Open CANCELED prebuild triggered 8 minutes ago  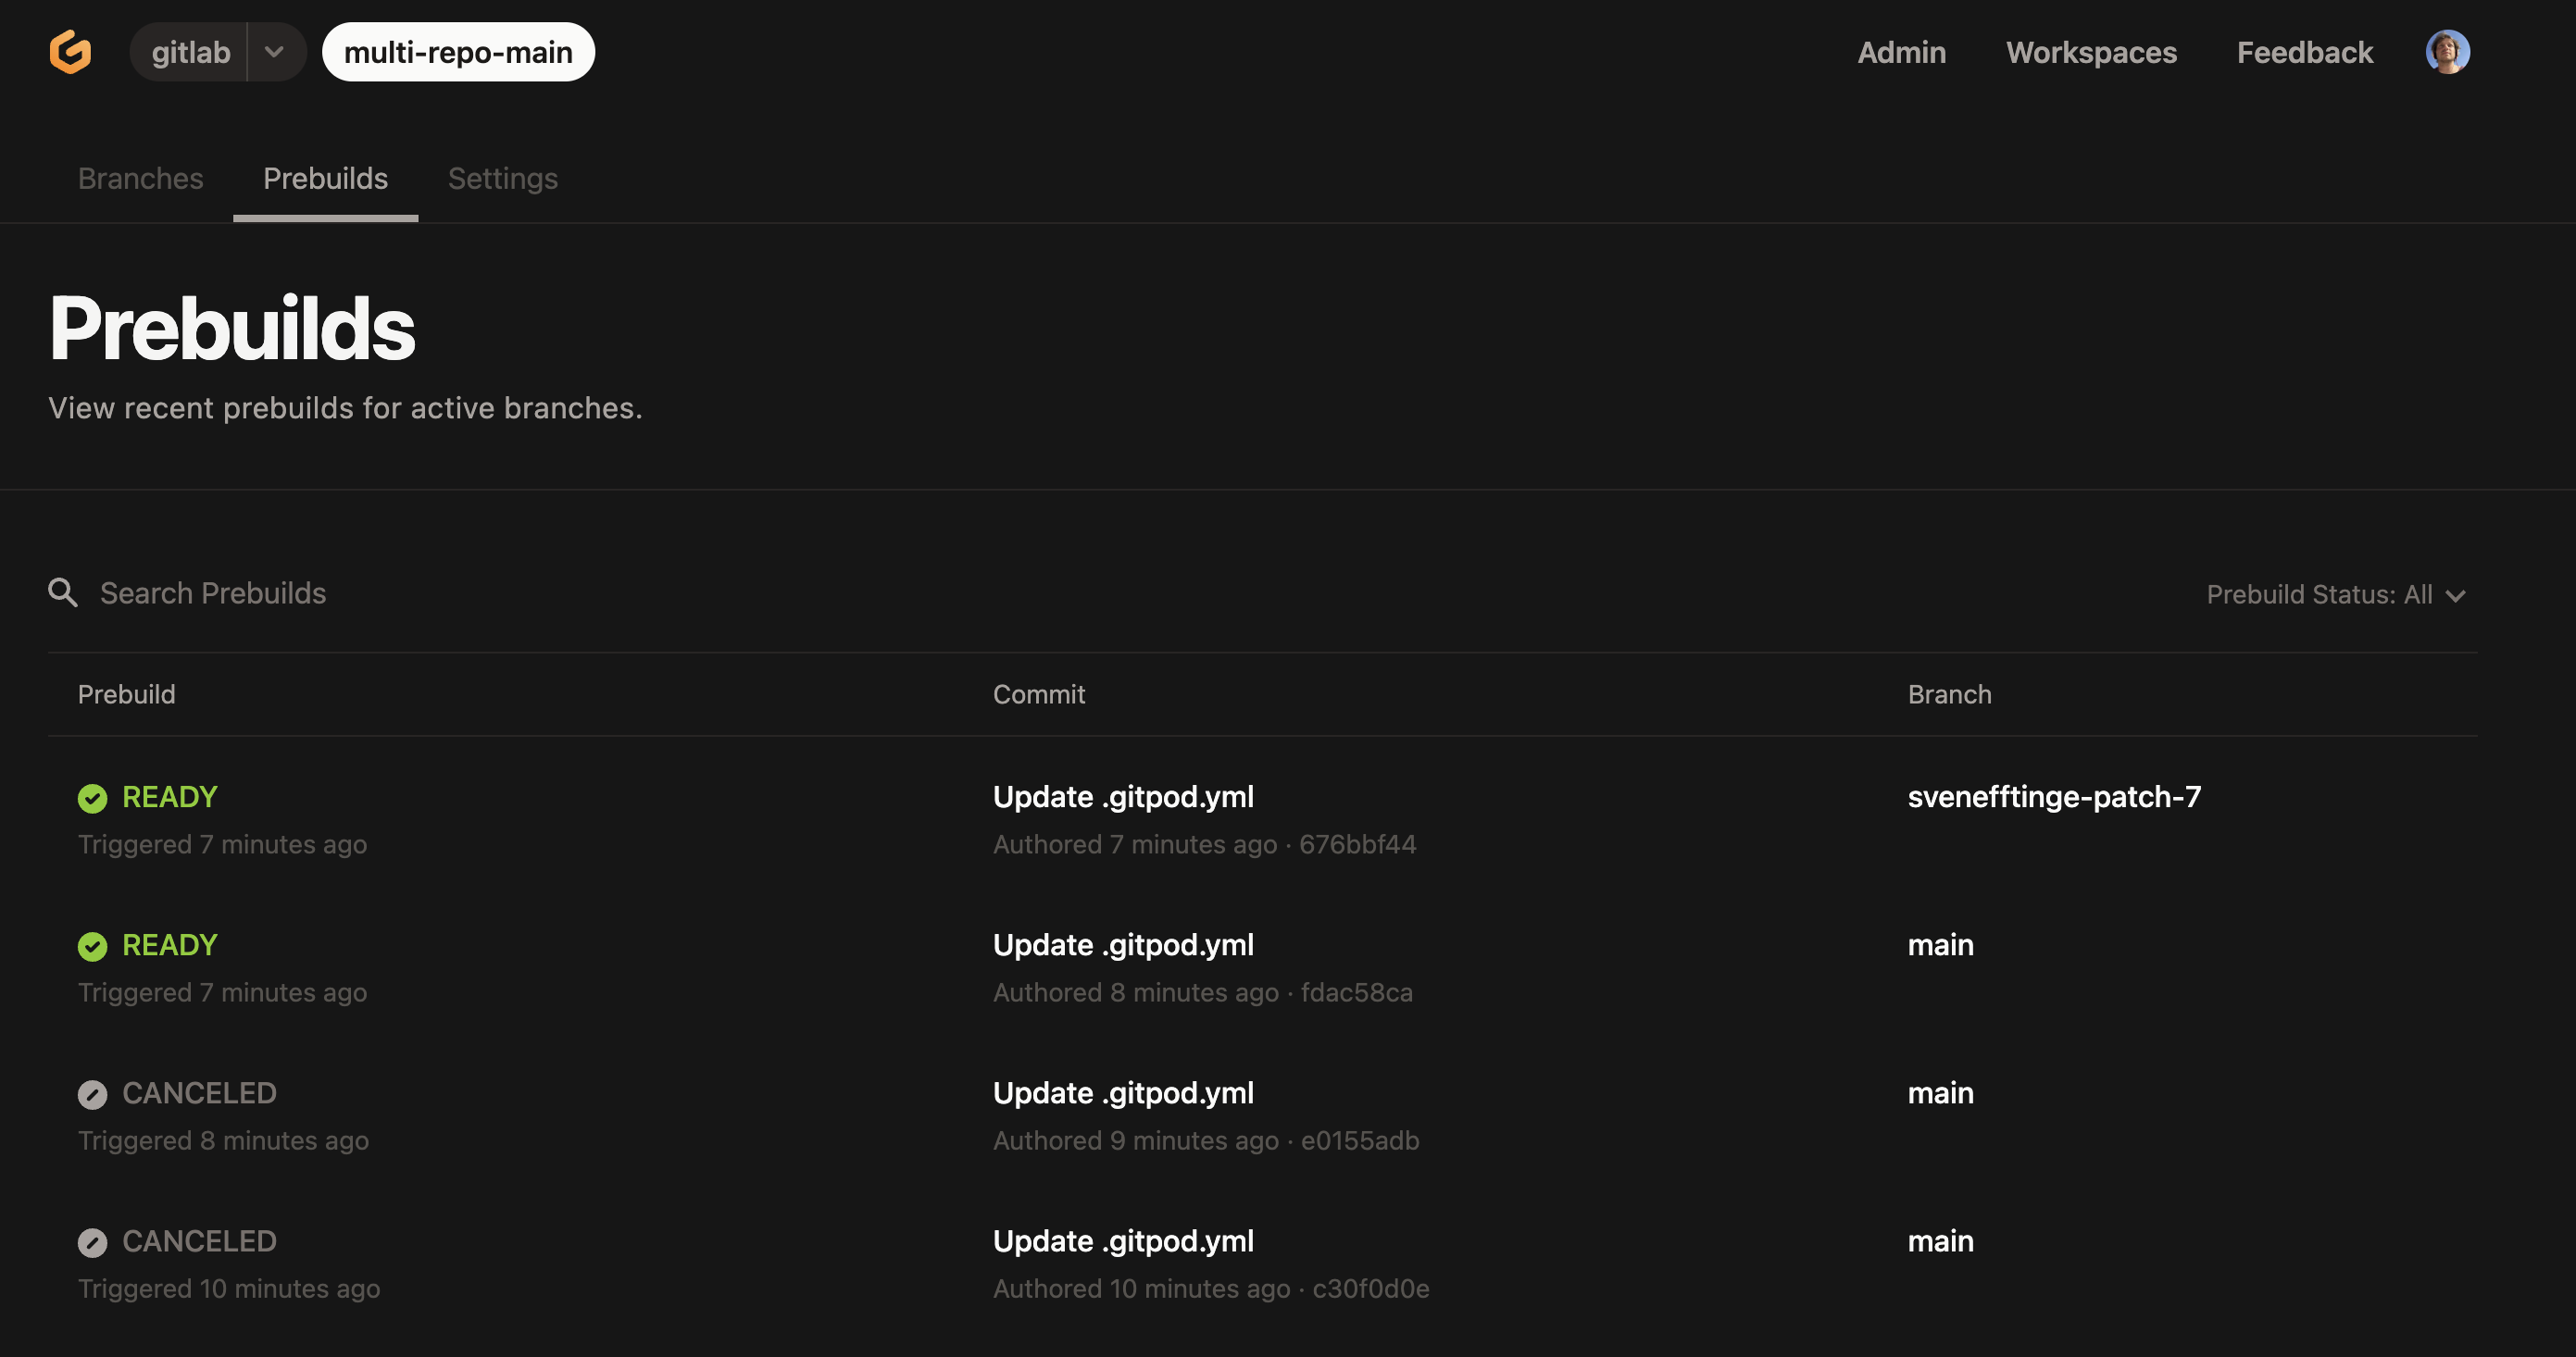pyautogui.click(x=199, y=1093)
